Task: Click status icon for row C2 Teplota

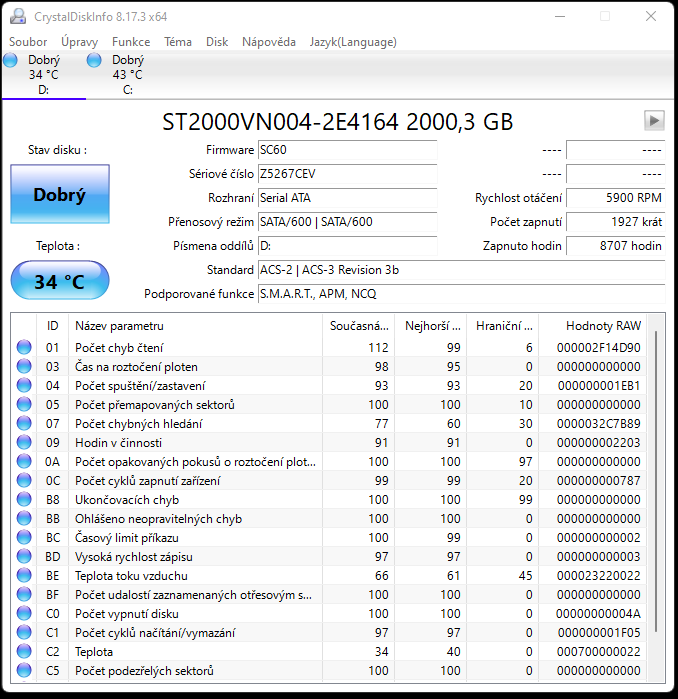Action: pyautogui.click(x=24, y=652)
